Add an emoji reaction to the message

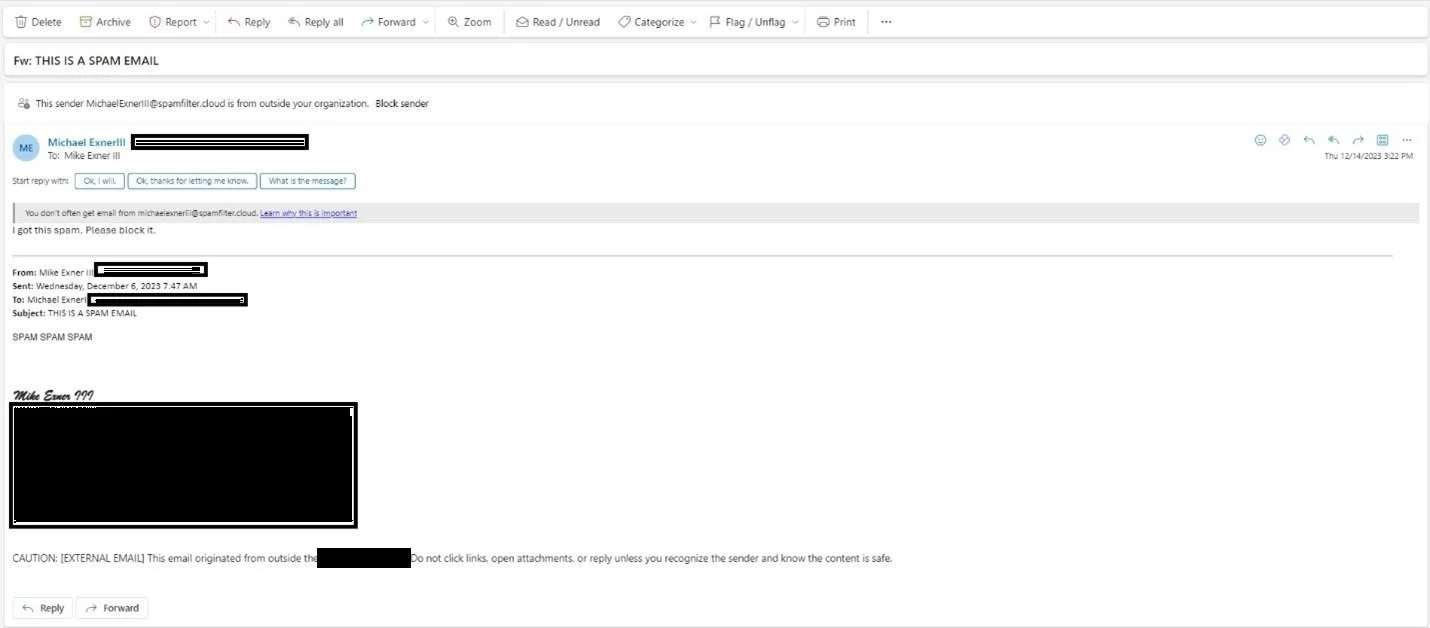[x=1260, y=140]
